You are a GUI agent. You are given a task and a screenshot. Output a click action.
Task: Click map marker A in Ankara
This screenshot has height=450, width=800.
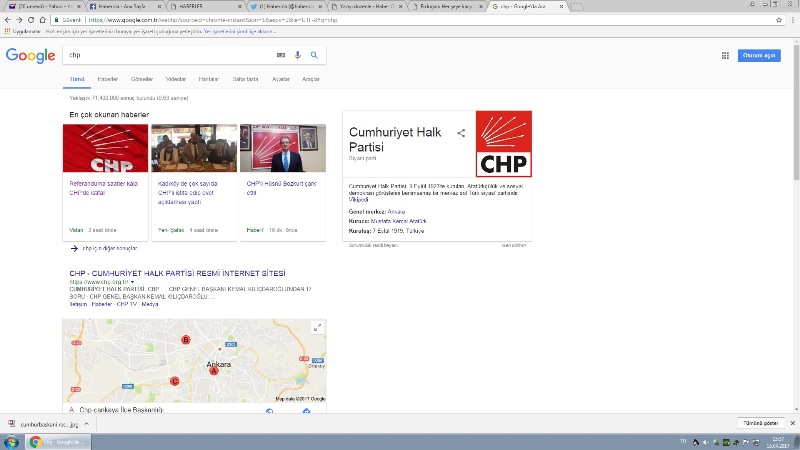(x=214, y=371)
